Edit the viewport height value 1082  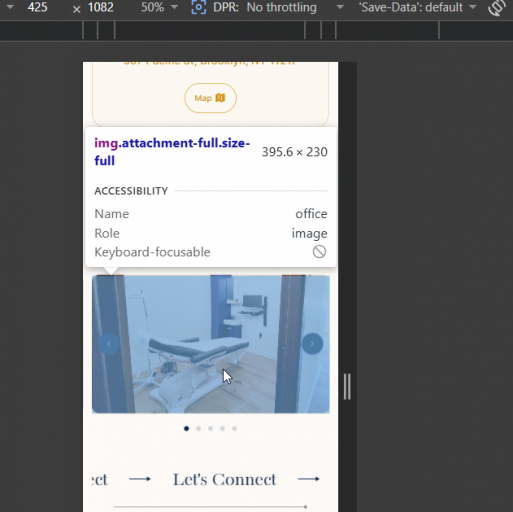[101, 7]
